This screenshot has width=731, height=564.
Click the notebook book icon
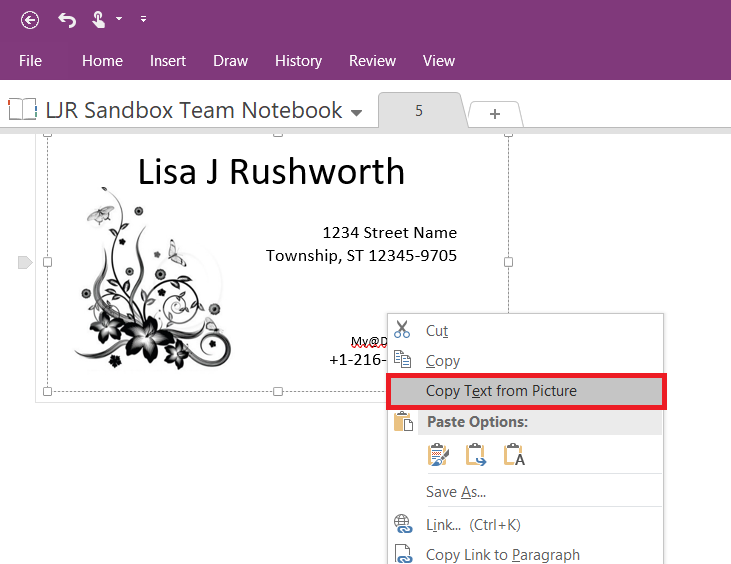click(22, 110)
